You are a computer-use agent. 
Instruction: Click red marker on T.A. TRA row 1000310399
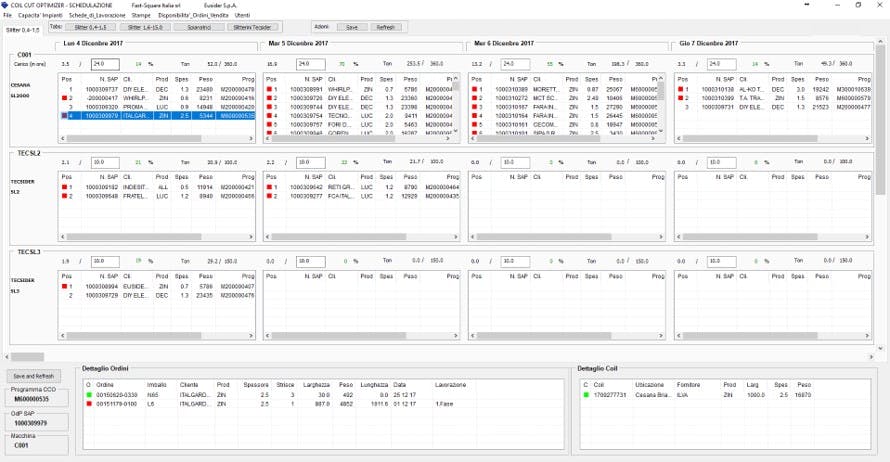(x=681, y=98)
